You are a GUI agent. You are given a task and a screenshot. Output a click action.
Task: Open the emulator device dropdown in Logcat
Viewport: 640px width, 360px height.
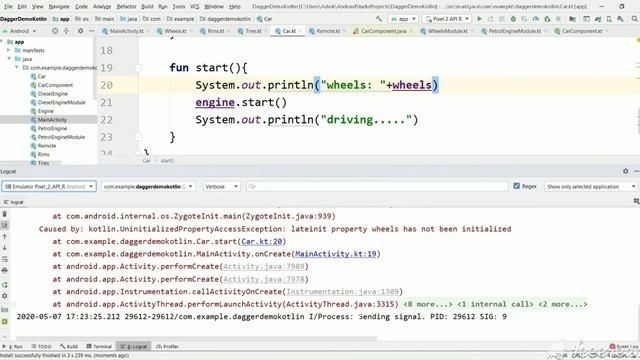point(49,187)
